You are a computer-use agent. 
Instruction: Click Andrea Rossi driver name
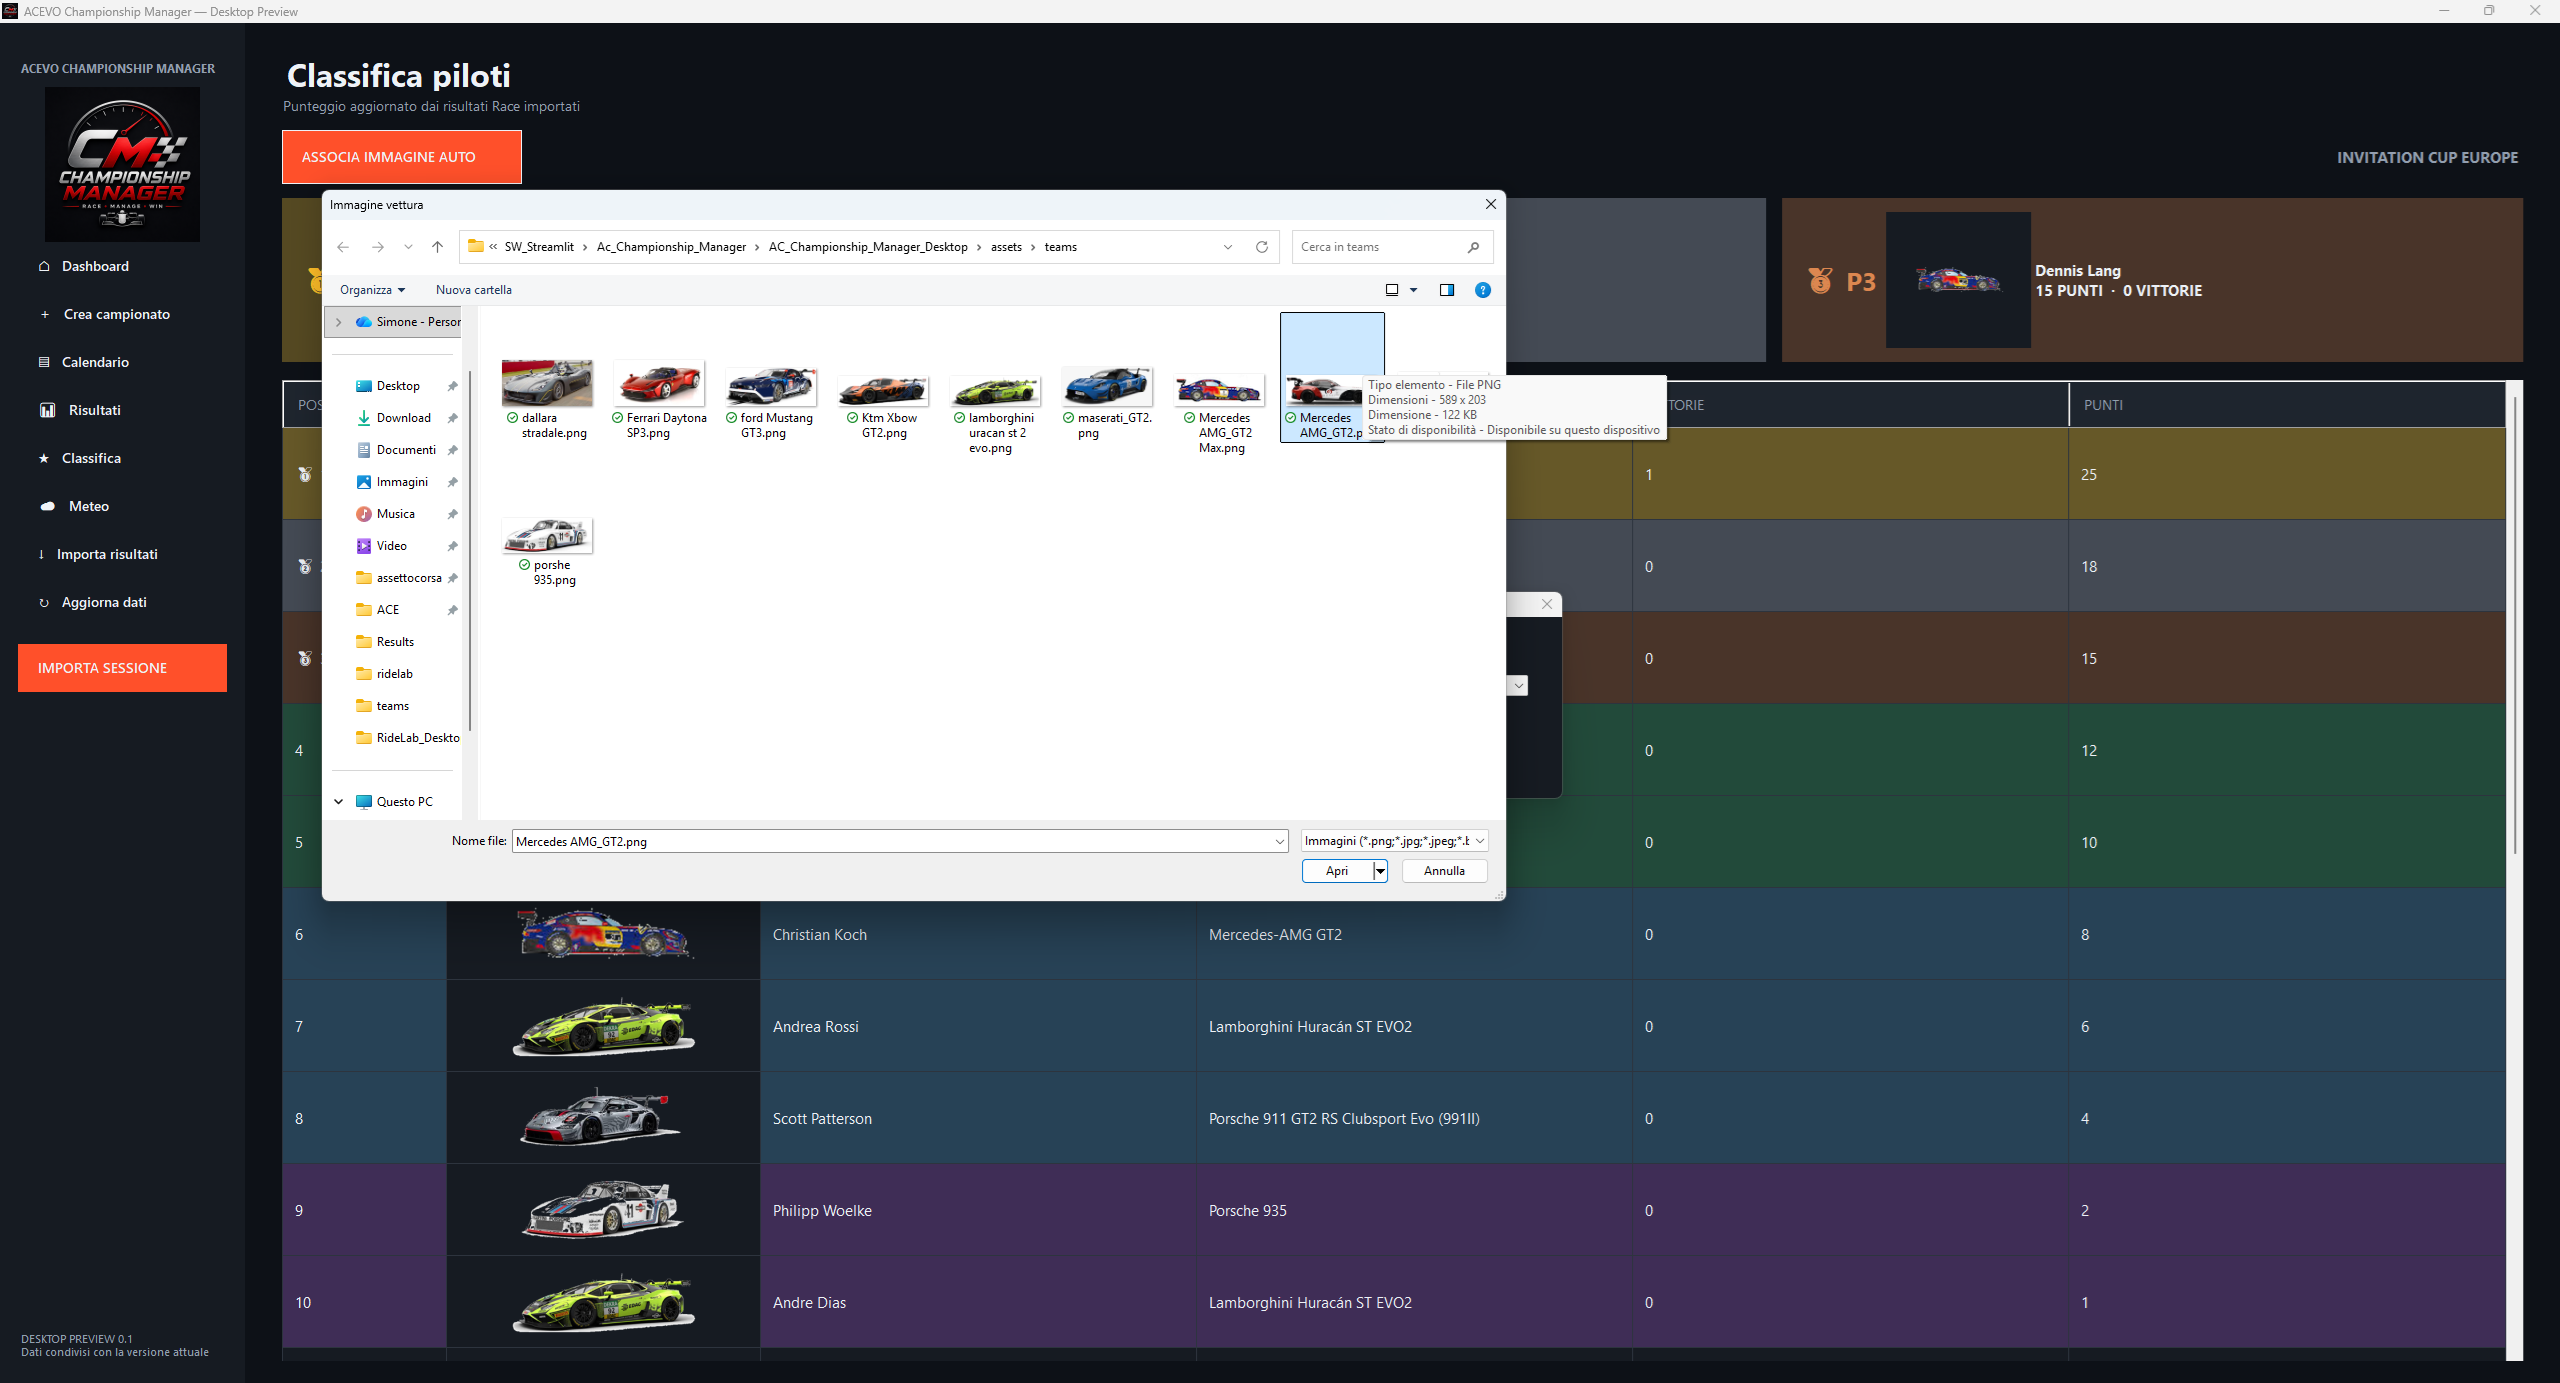[x=815, y=1027]
